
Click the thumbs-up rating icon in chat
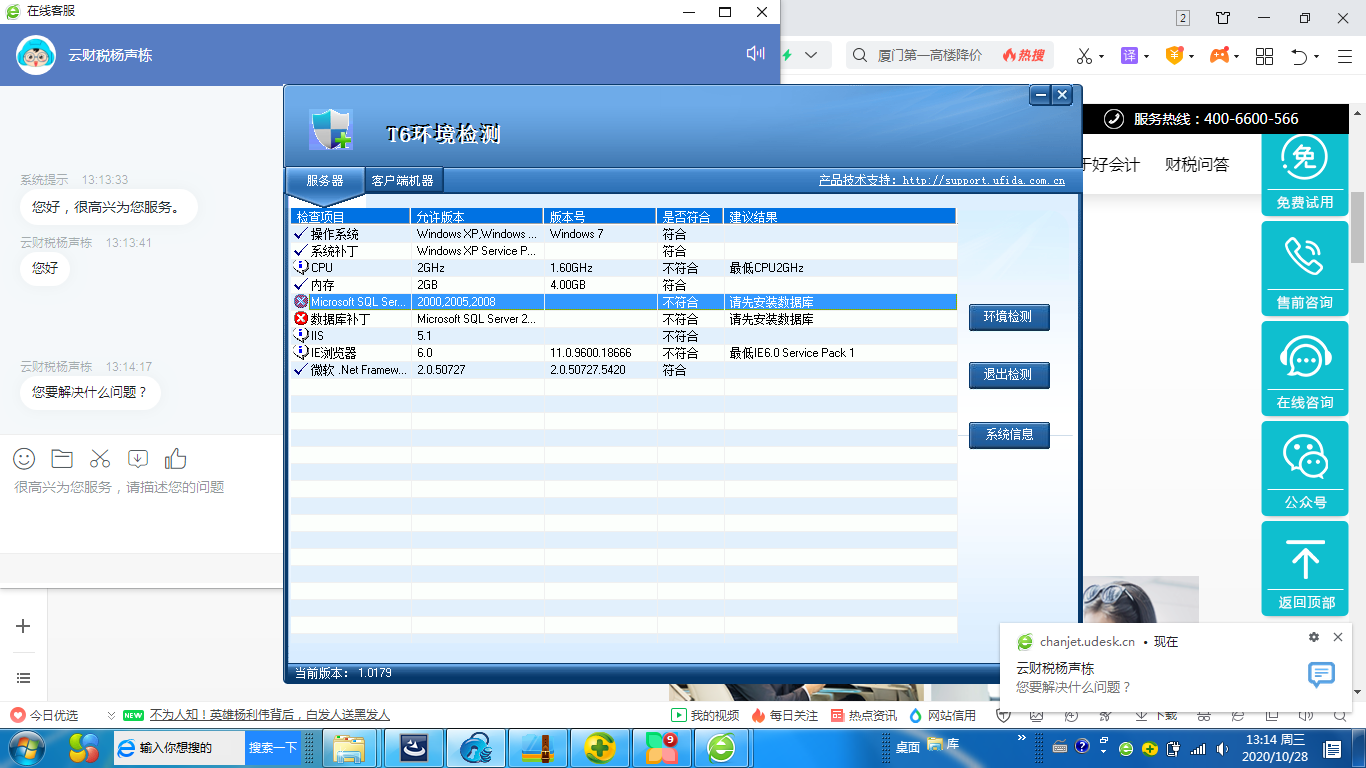176,458
